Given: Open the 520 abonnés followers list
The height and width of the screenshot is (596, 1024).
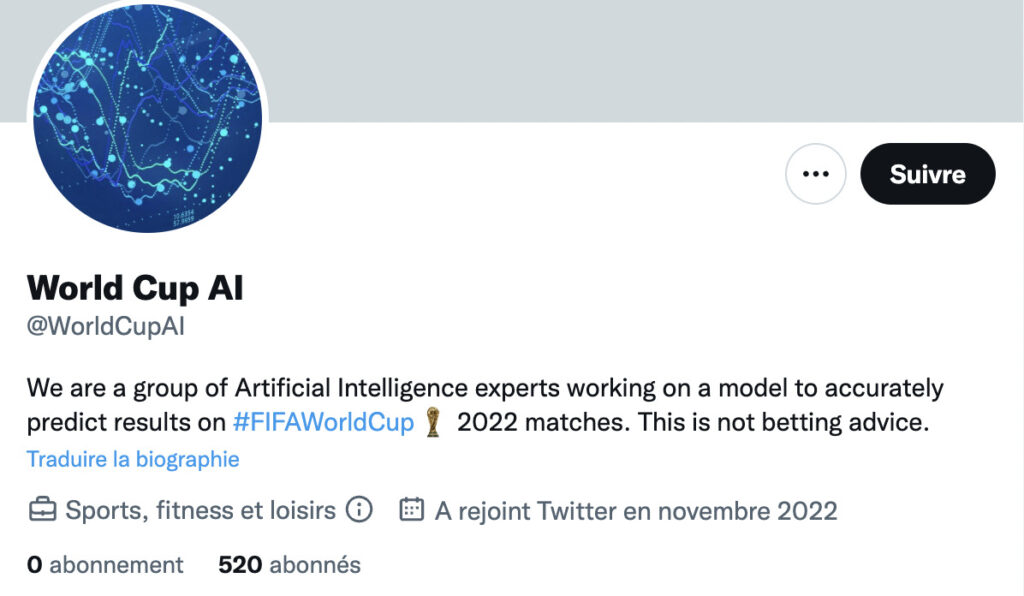Looking at the screenshot, I should pyautogui.click(x=289, y=565).
